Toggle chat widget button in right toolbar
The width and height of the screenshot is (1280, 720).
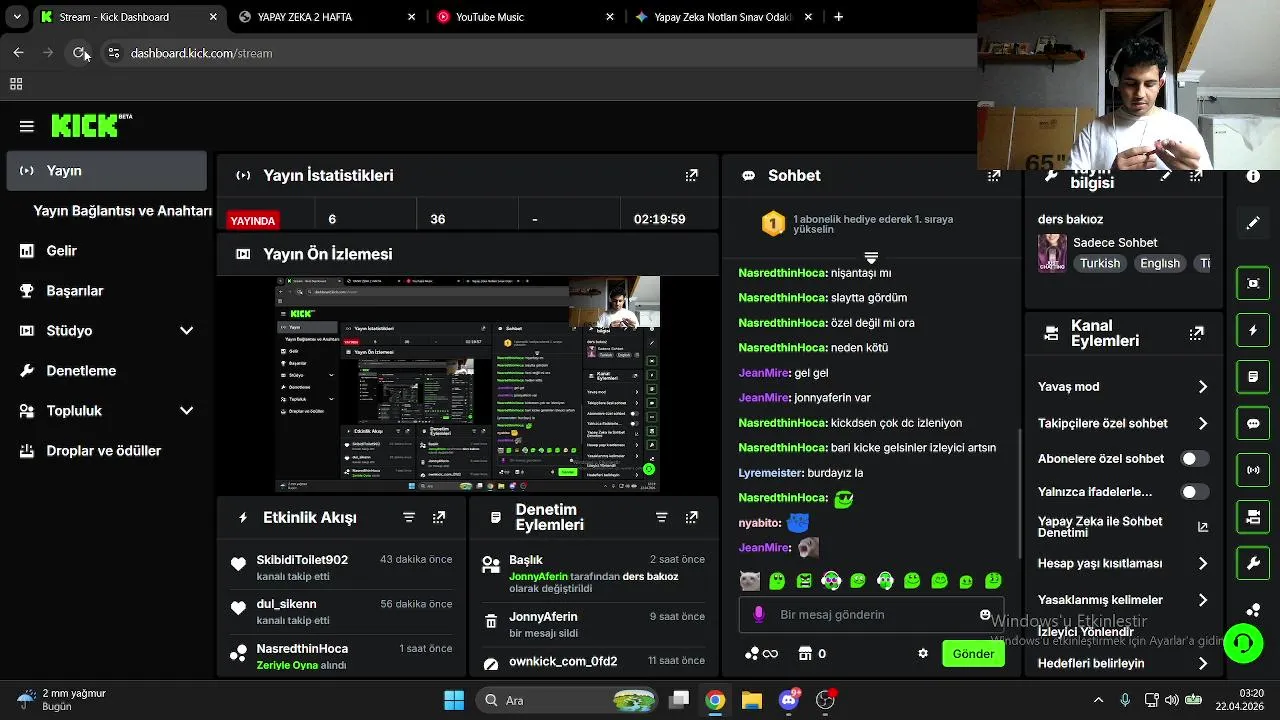click(x=1253, y=423)
